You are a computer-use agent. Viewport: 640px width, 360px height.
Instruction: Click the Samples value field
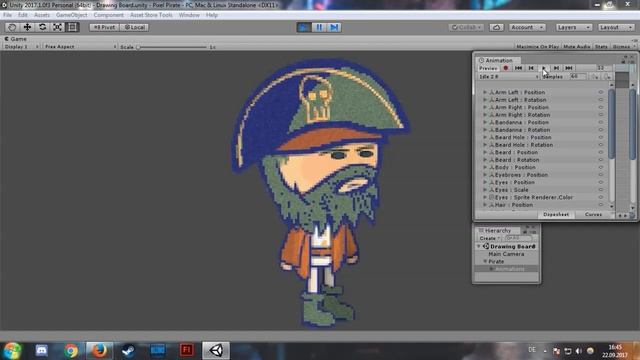(578, 77)
